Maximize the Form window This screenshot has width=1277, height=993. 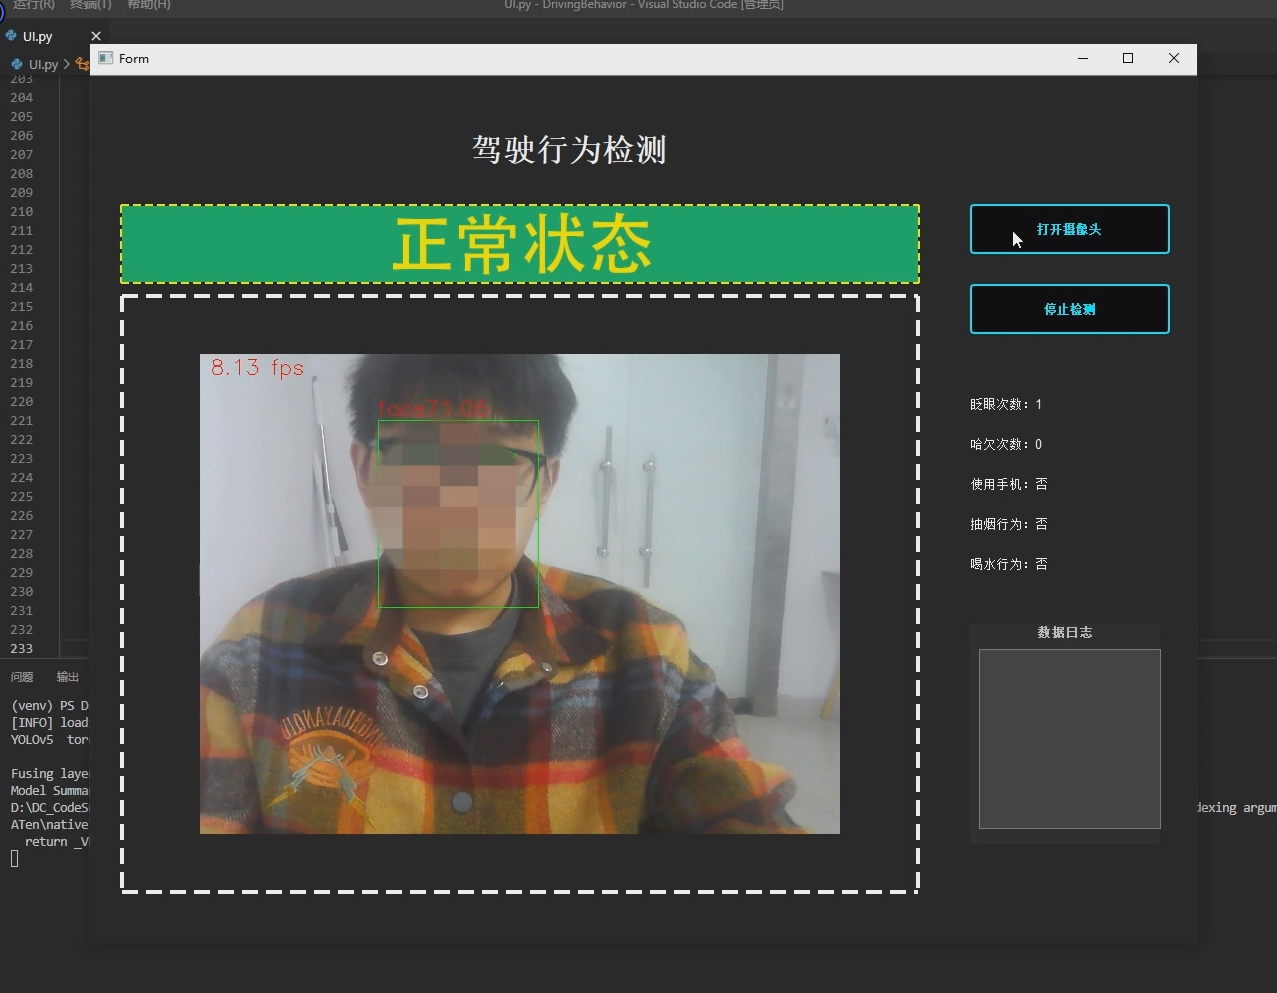1127,58
